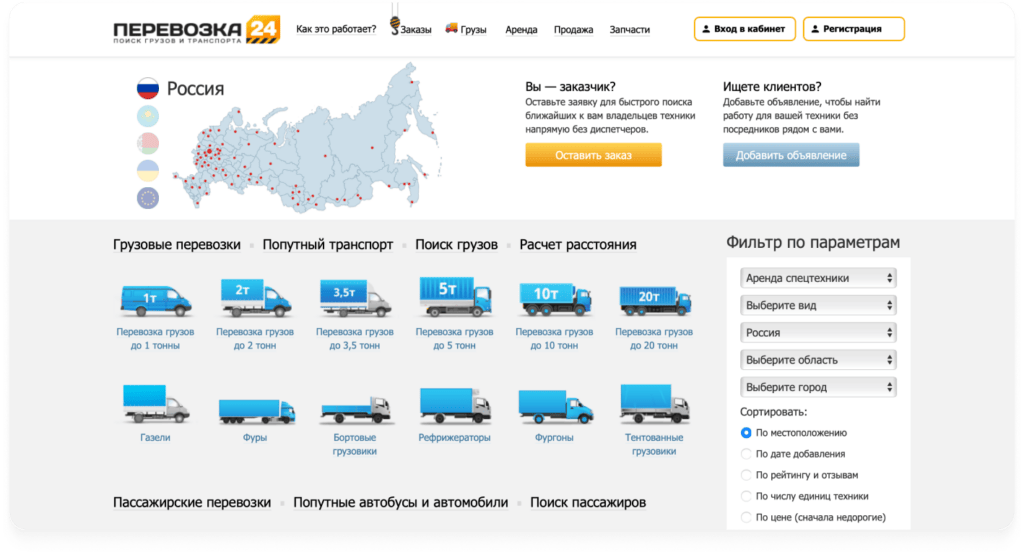Screen dimensions: 1024x555
Task: Click the 20т truck icon
Action: [x=654, y=300]
